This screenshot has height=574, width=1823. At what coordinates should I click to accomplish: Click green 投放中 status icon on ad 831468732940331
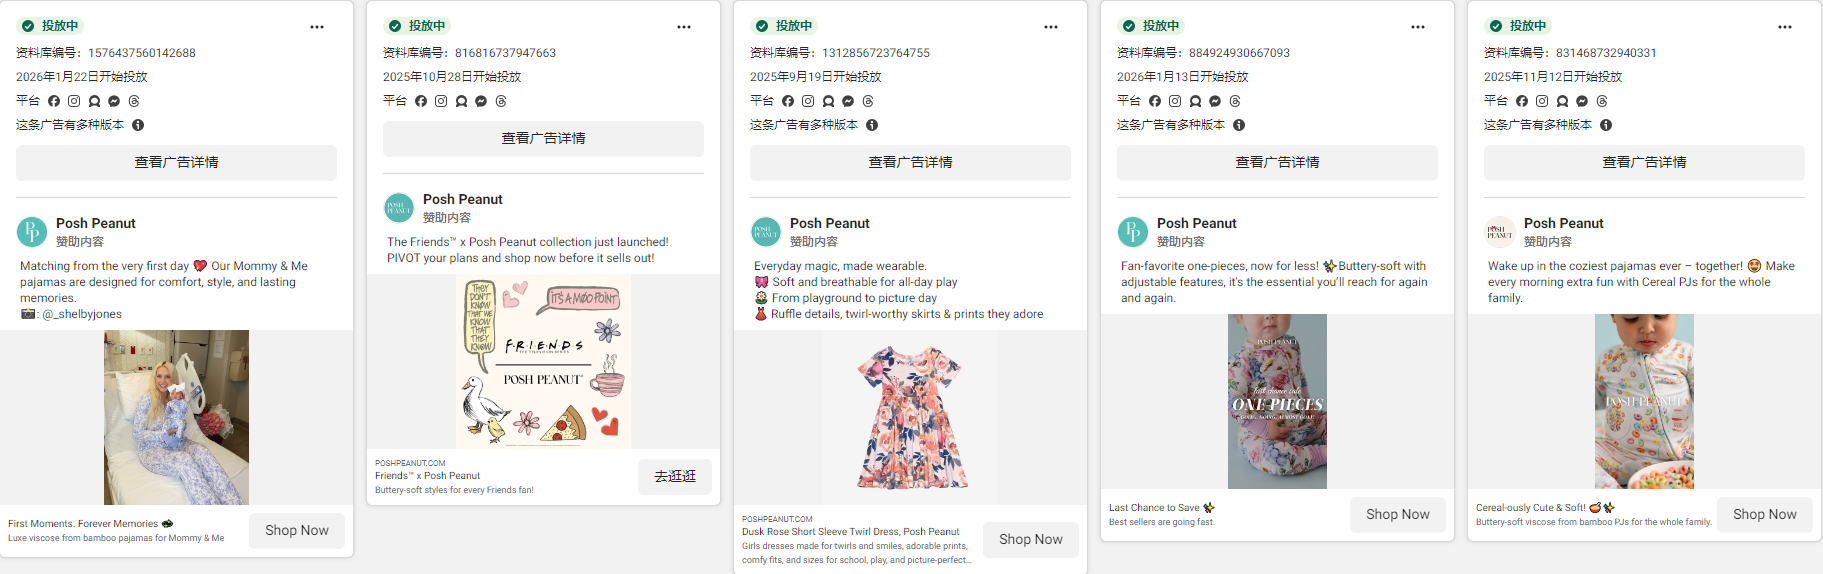1496,26
